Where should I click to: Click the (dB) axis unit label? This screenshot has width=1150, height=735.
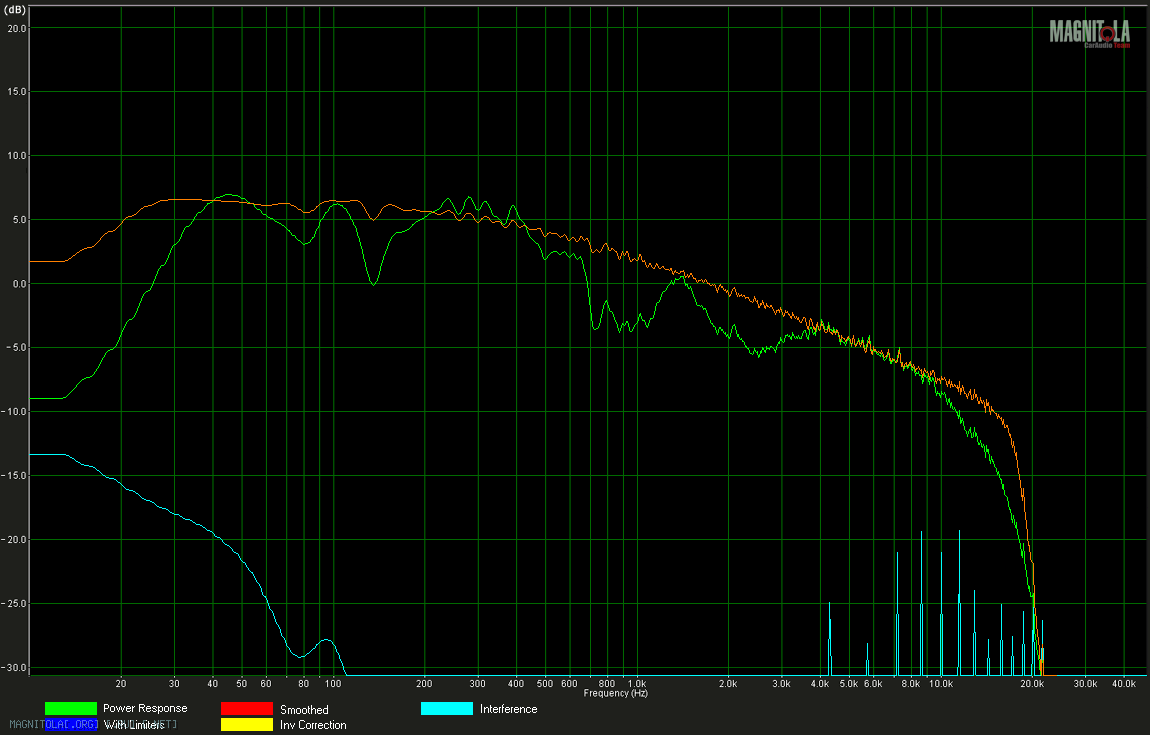pos(16,9)
